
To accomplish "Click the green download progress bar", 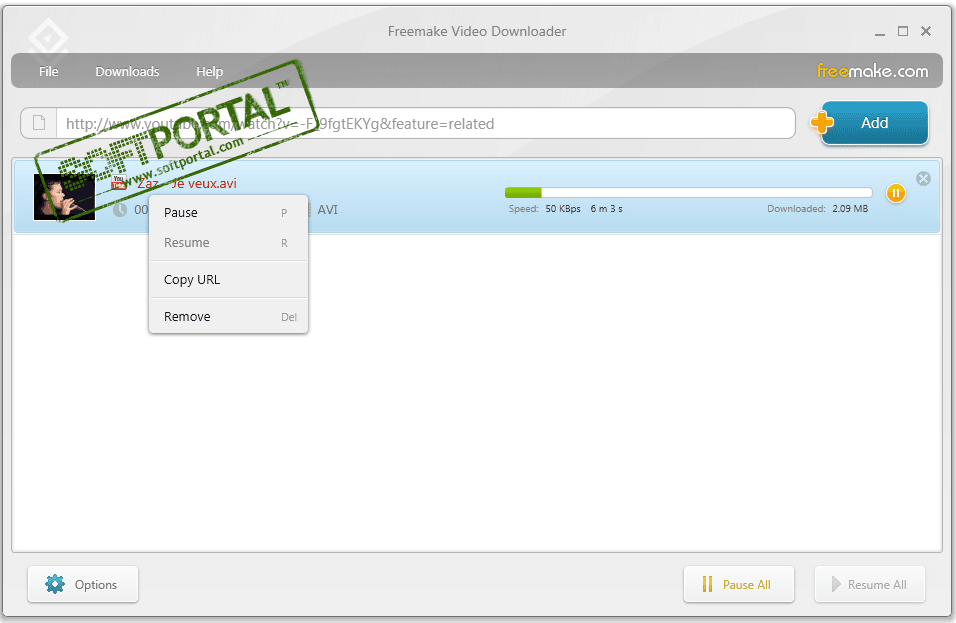I will coord(688,193).
